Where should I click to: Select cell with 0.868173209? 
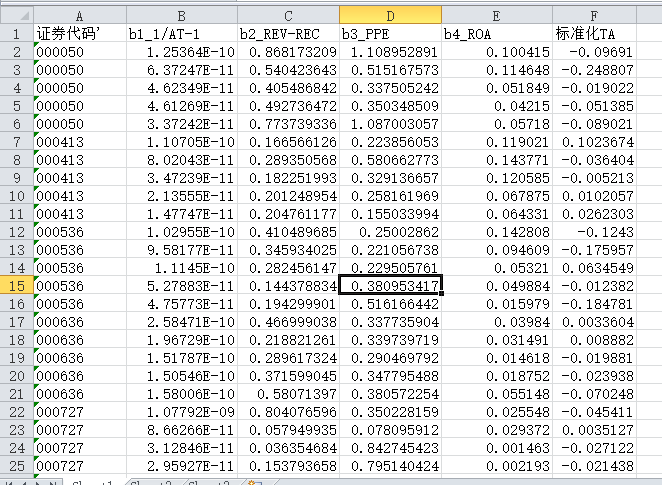288,51
